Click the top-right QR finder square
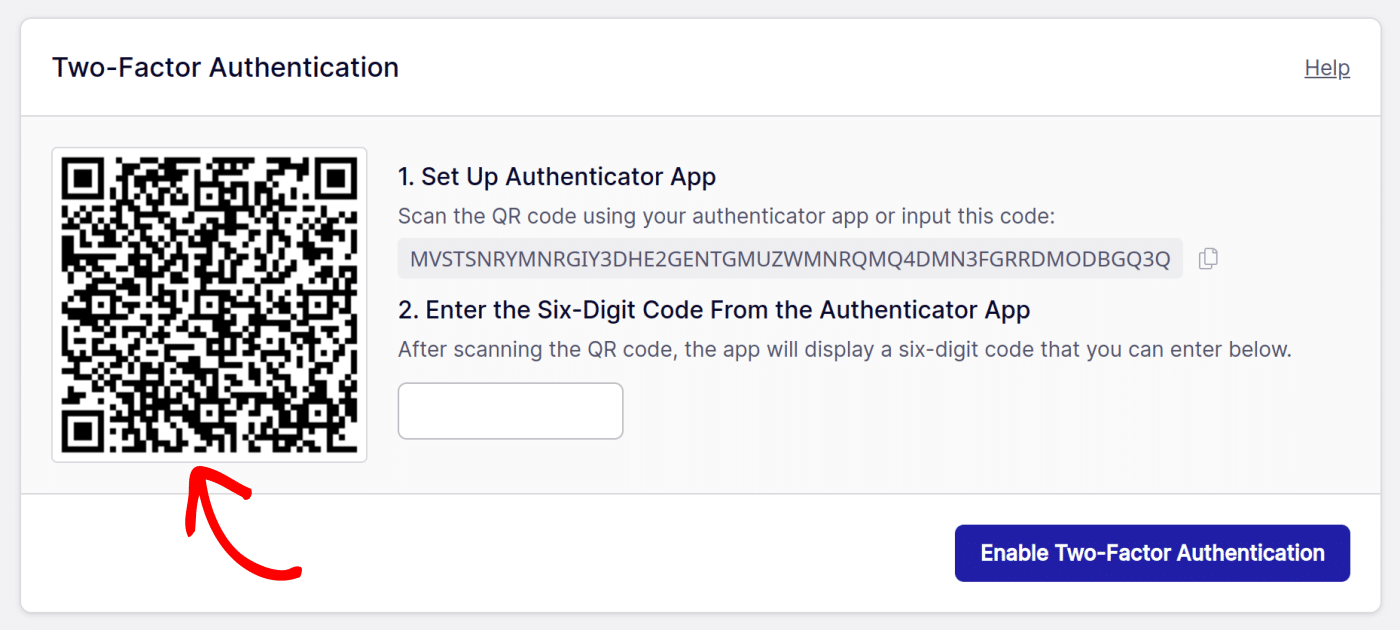Image resolution: width=1400 pixels, height=630 pixels. pos(335,179)
